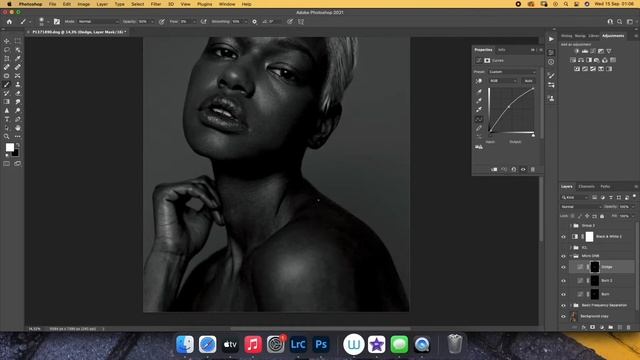
Task: Hide the Burn 2 layer
Action: point(563,281)
